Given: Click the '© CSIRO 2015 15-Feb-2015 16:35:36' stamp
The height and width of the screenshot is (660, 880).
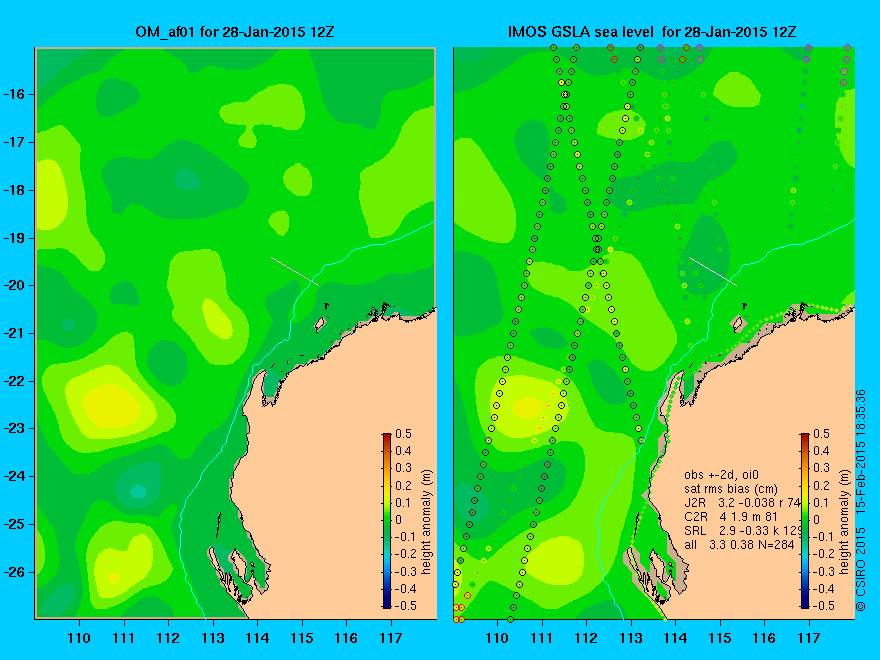Looking at the screenshot, I should pos(861,501).
